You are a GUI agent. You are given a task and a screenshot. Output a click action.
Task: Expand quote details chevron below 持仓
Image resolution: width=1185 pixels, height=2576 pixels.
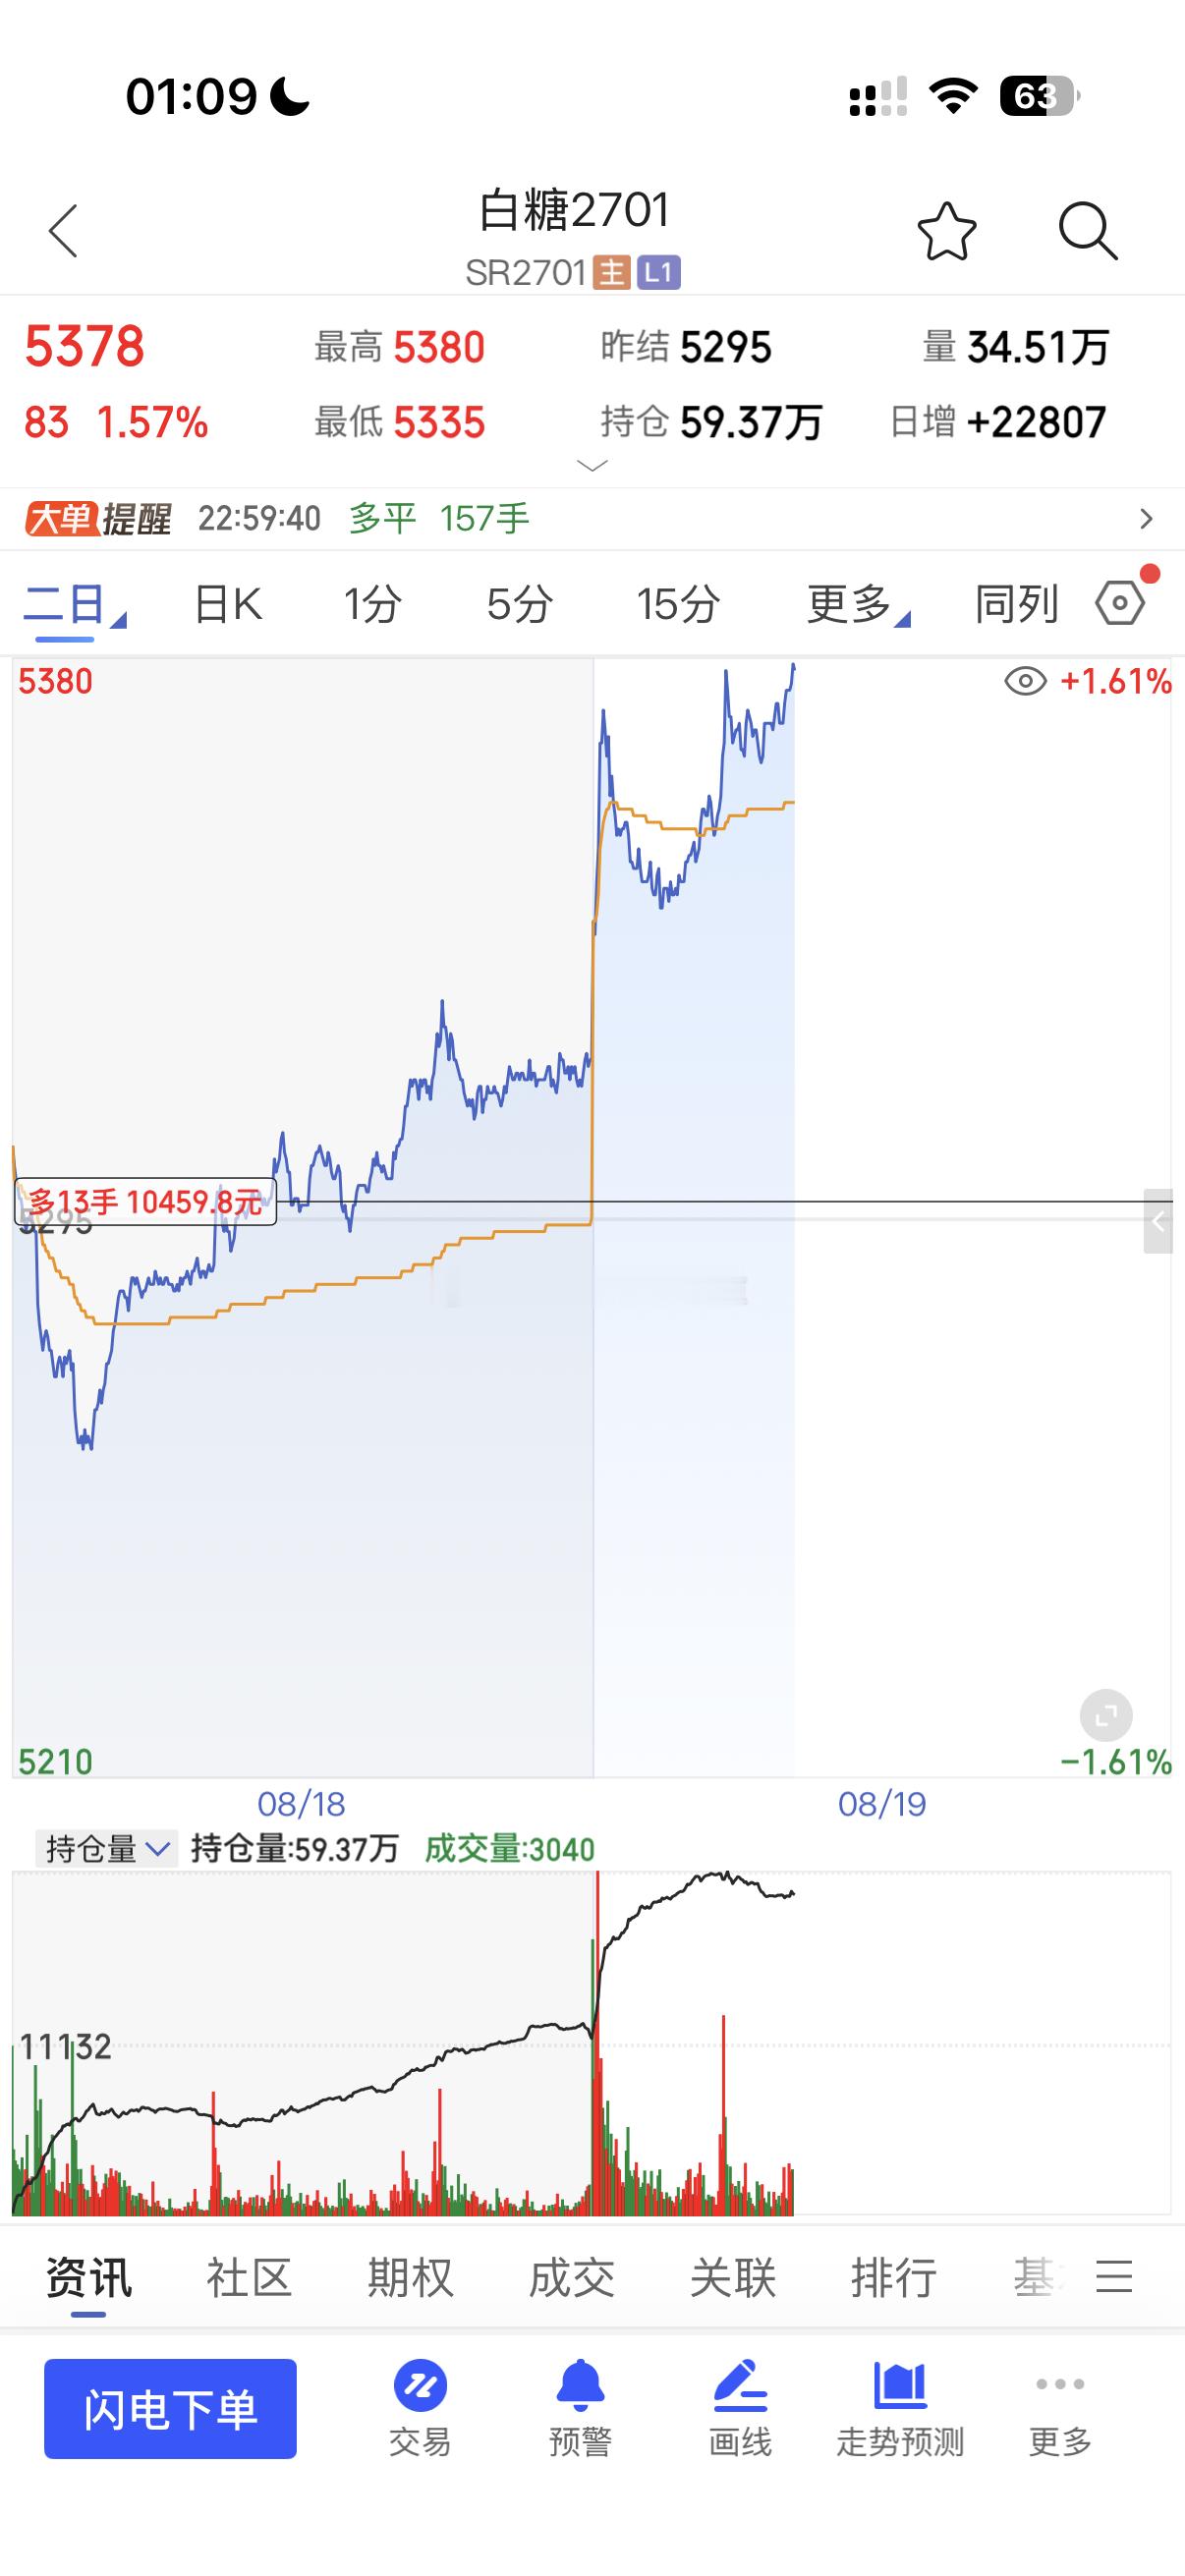click(593, 465)
